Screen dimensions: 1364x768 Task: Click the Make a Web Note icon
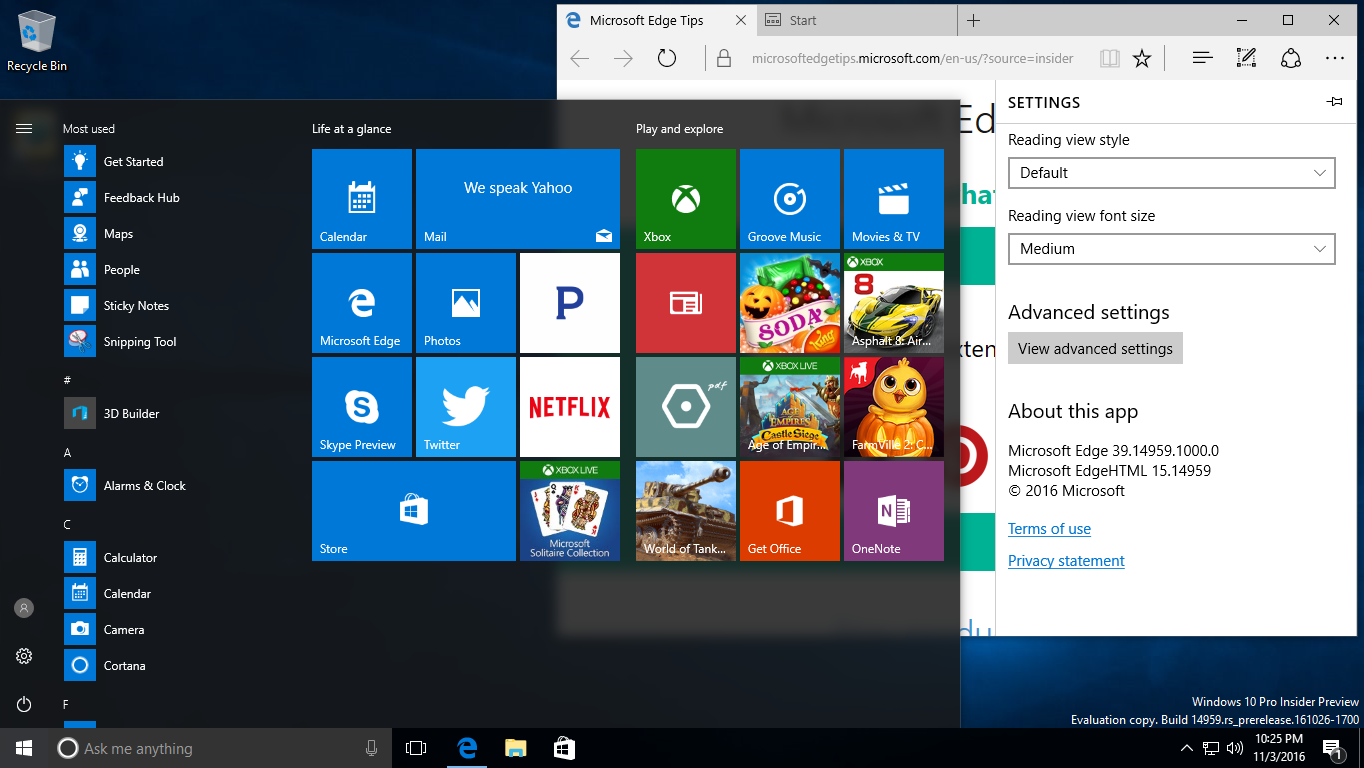(1246, 59)
